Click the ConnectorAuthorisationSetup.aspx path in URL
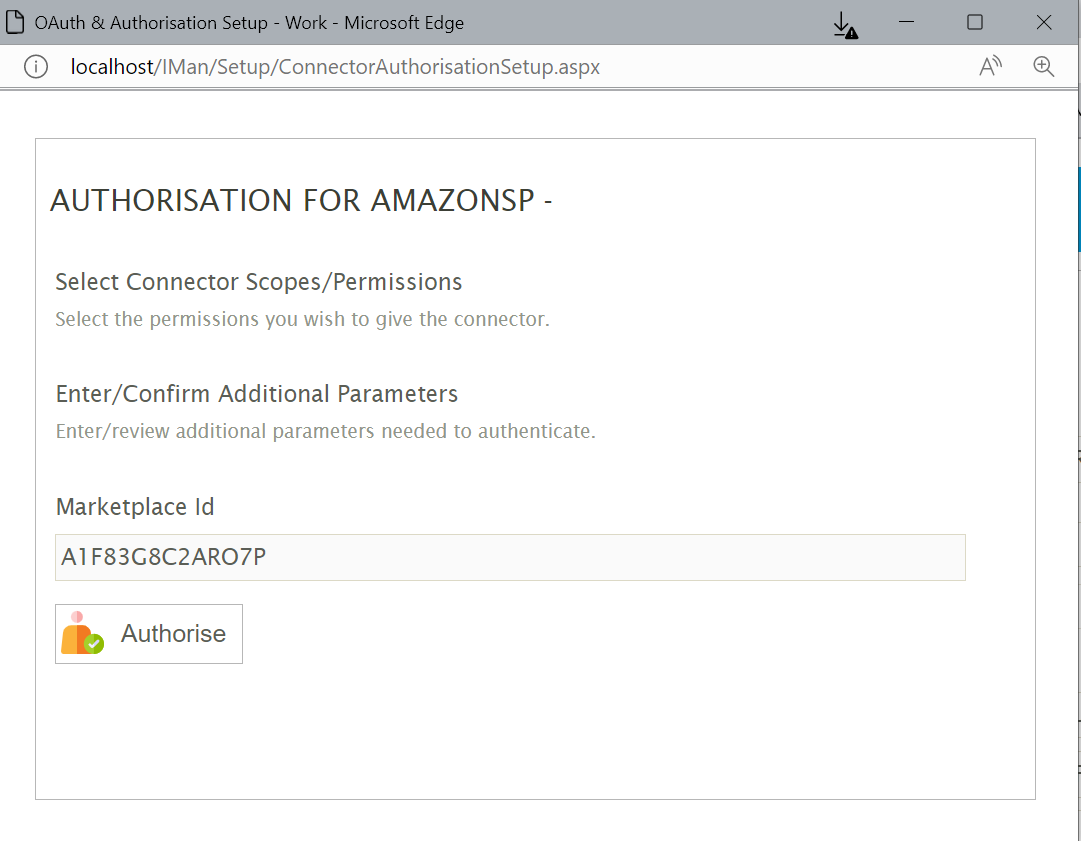Image resolution: width=1081 pixels, height=841 pixels. coord(439,67)
